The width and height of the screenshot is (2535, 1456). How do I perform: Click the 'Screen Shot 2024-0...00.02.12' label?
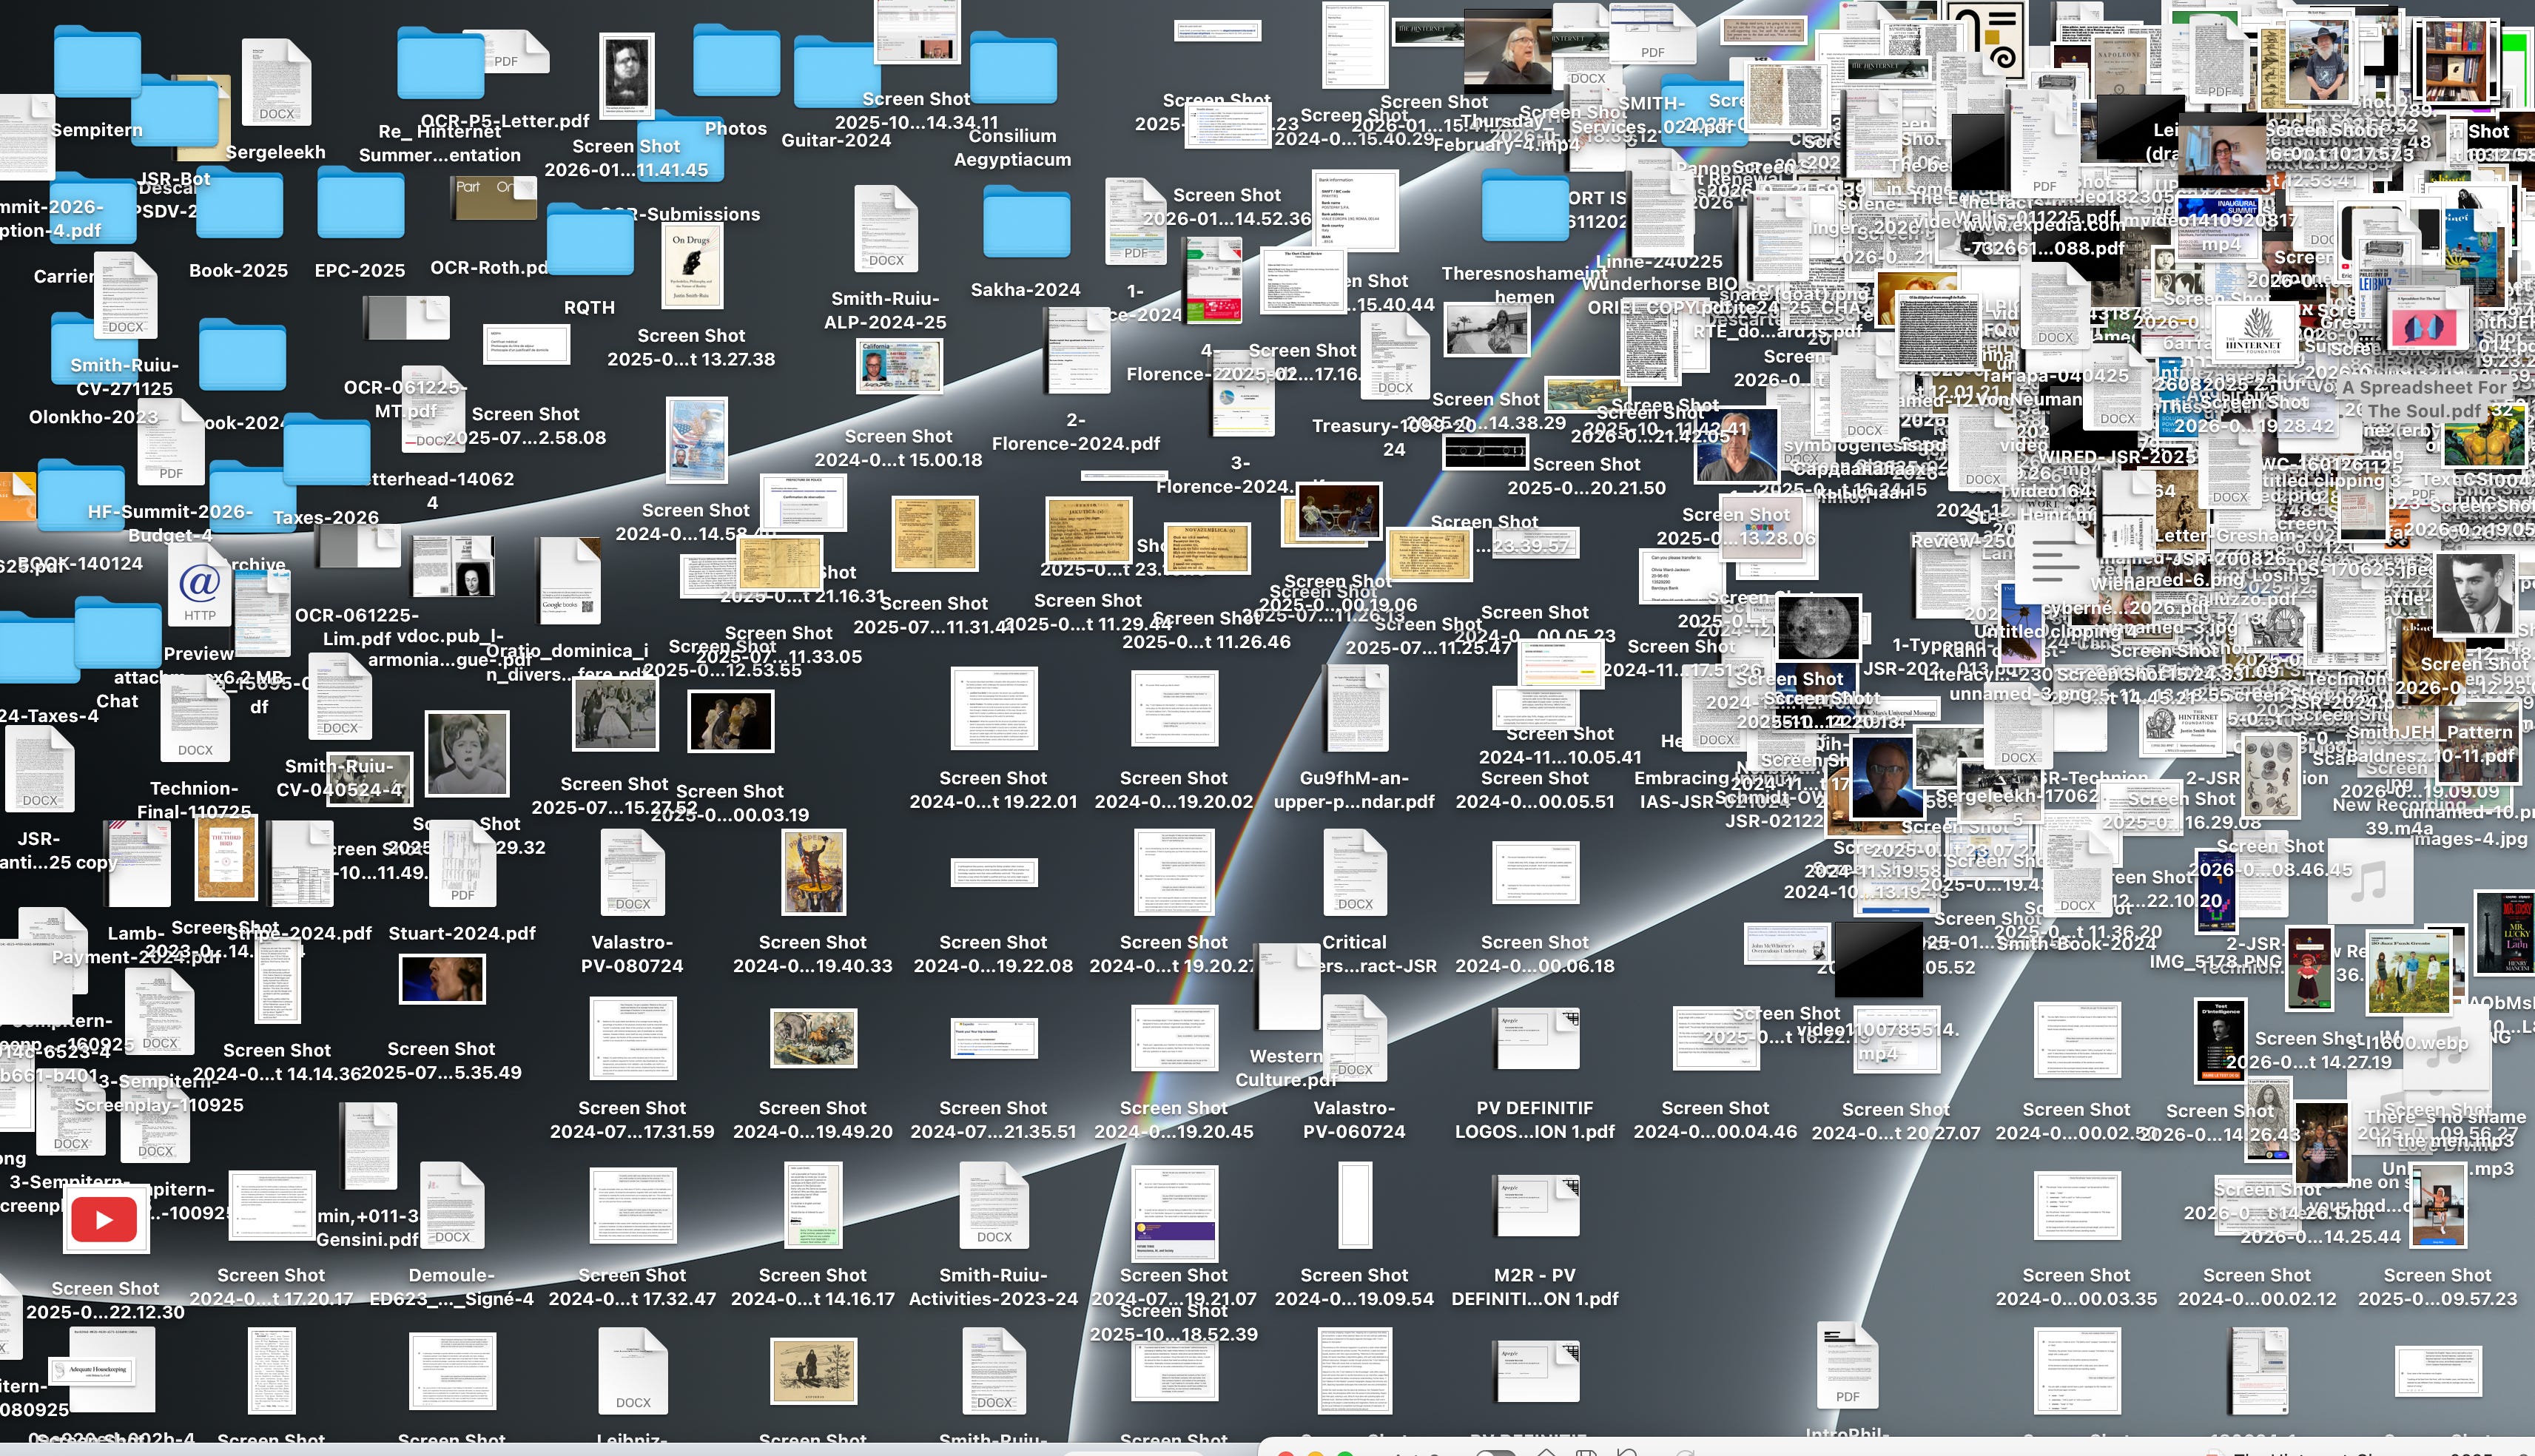pyautogui.click(x=2257, y=1287)
